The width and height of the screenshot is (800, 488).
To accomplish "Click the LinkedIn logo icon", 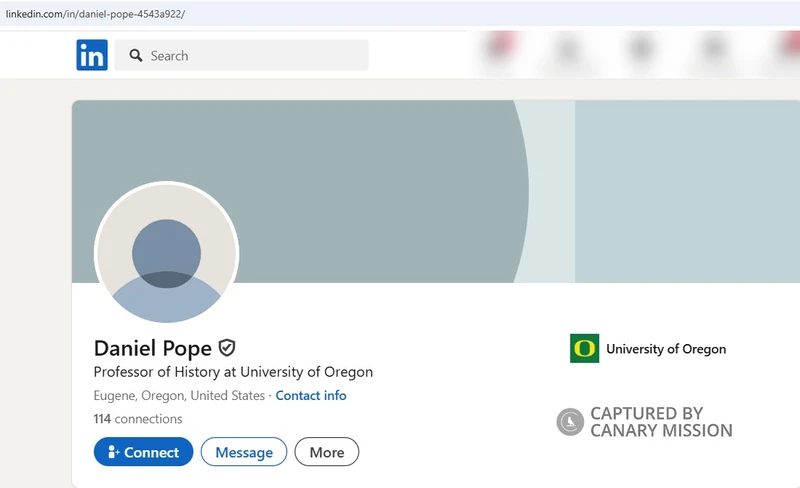I will coord(92,55).
